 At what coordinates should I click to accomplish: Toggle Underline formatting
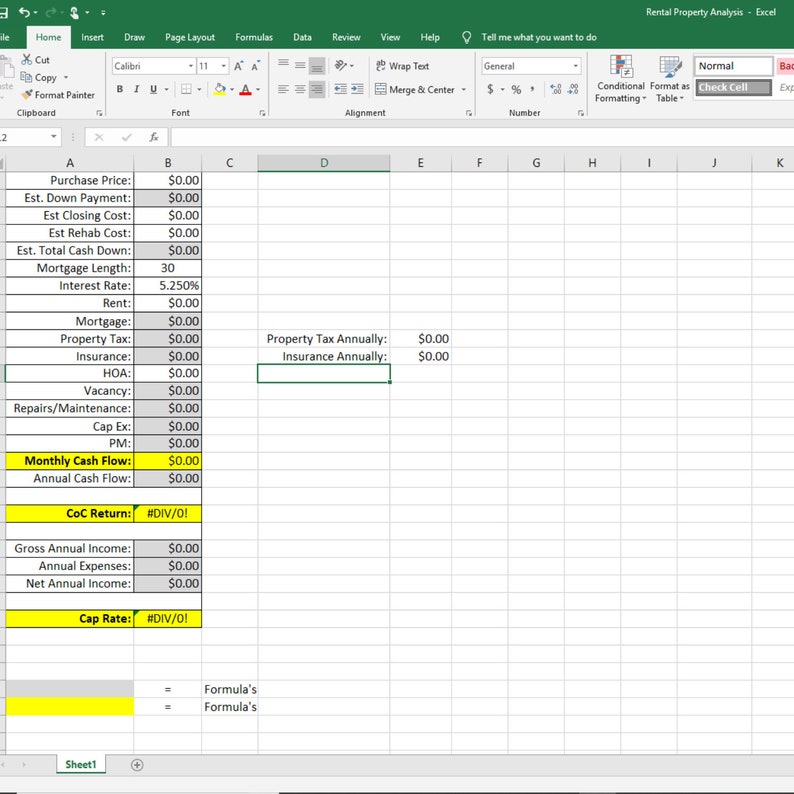point(153,89)
